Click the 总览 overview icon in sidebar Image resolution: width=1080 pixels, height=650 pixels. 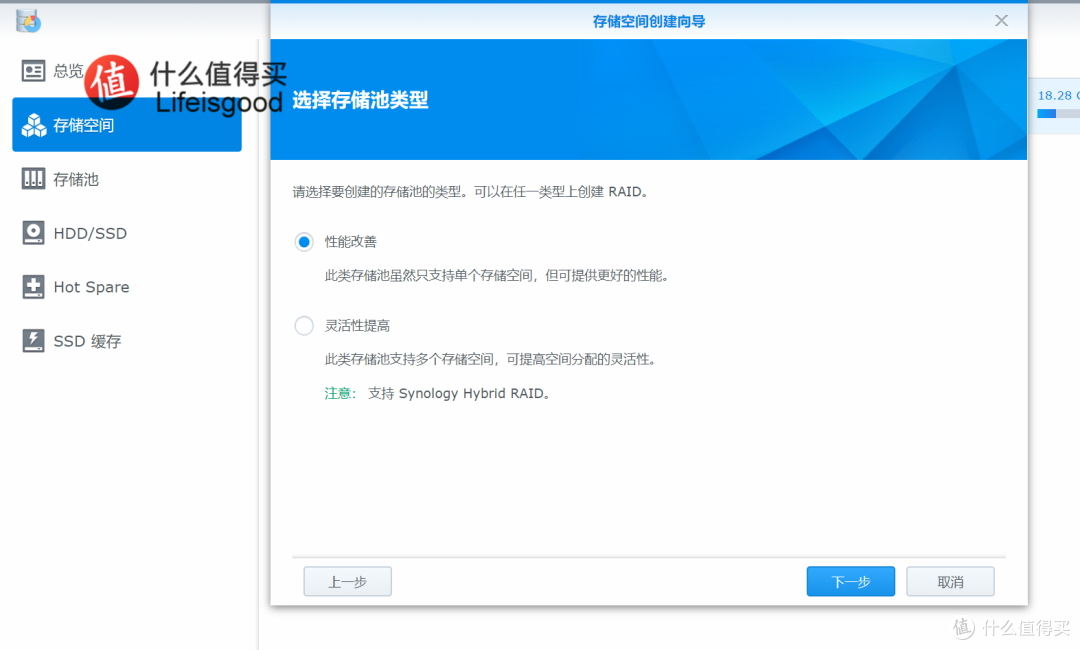click(x=33, y=71)
